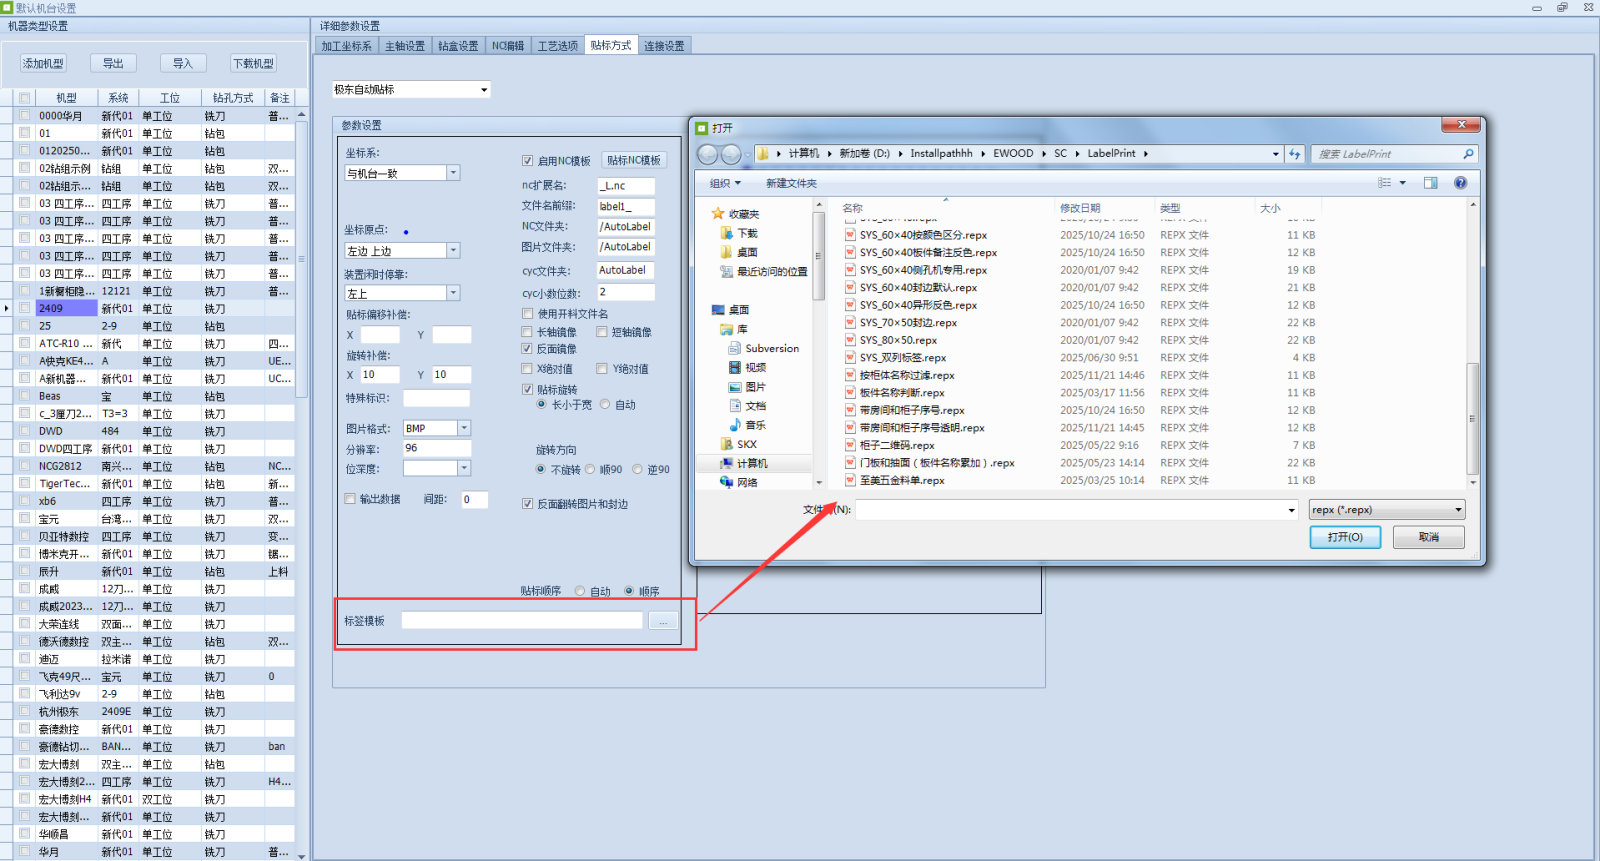Image resolution: width=1600 pixels, height=861 pixels.
Task: Change the view mode icon in file dialog
Action: coord(1385,183)
